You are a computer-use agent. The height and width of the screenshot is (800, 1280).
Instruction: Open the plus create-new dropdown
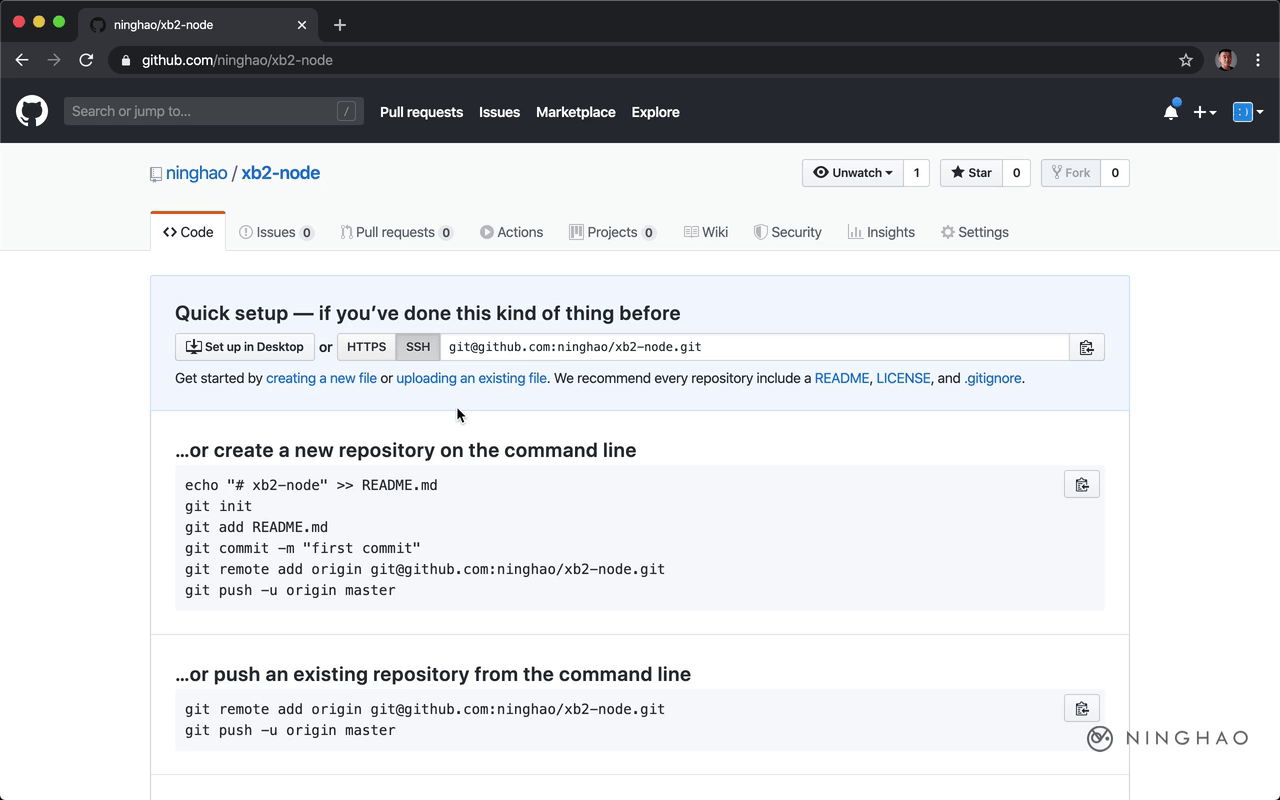(x=1205, y=112)
